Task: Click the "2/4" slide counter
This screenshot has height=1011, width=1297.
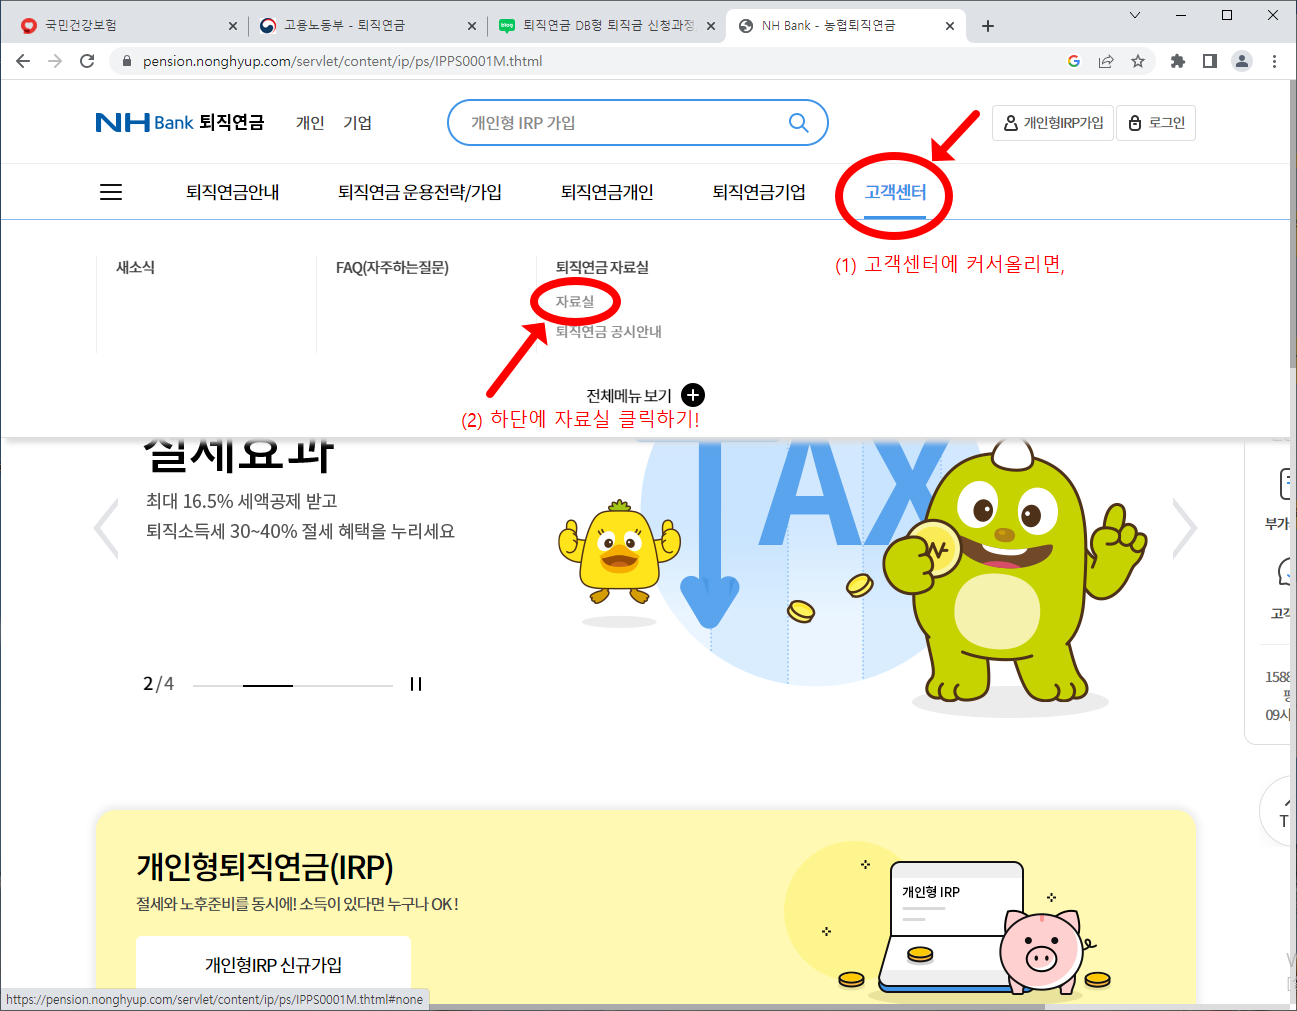Action: click(158, 684)
